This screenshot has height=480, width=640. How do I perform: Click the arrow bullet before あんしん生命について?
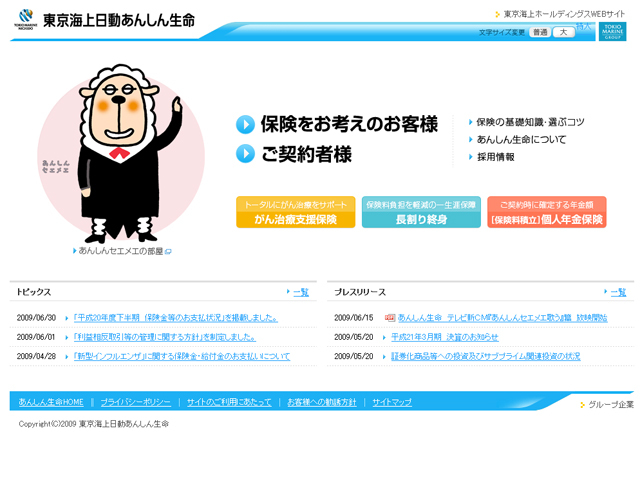click(471, 140)
